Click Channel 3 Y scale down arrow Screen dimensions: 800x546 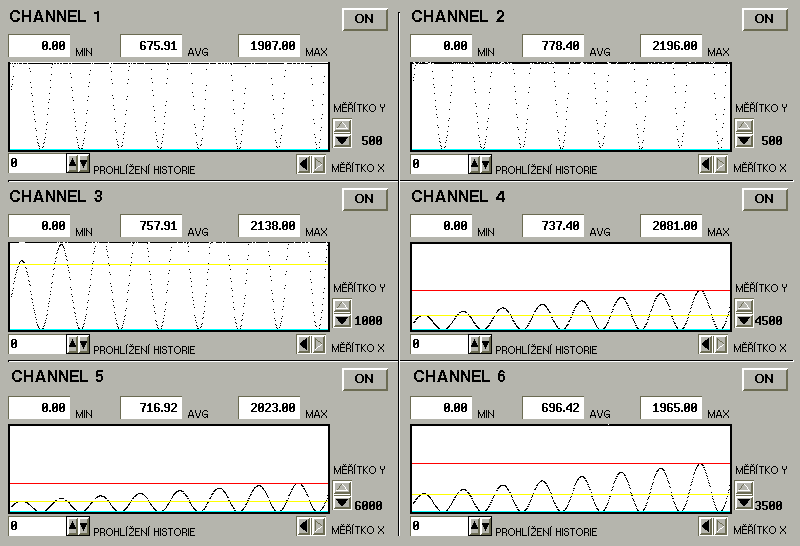coord(342,321)
